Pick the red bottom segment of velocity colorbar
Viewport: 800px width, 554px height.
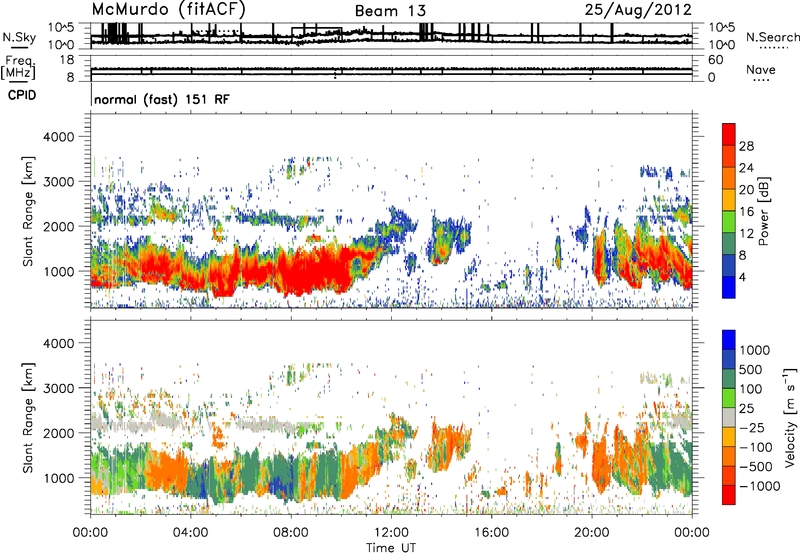pos(729,495)
